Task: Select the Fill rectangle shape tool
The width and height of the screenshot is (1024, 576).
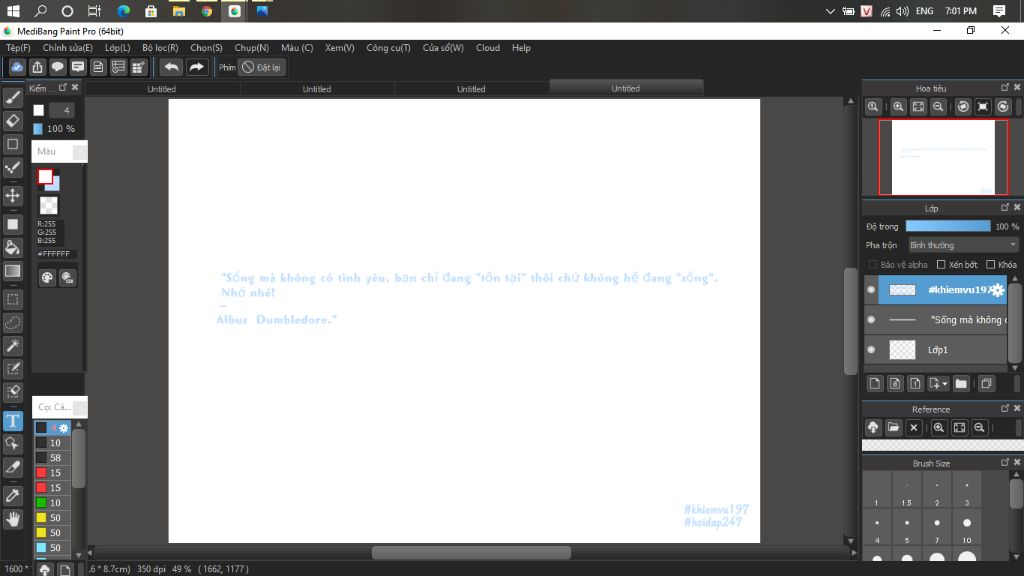Action: (x=12, y=224)
